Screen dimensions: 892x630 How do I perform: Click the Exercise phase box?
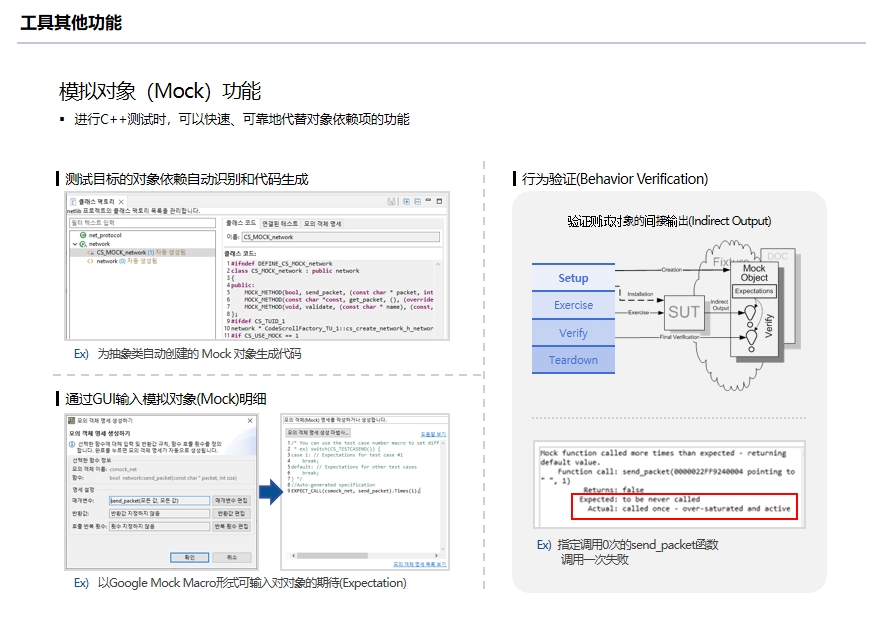[573, 305]
